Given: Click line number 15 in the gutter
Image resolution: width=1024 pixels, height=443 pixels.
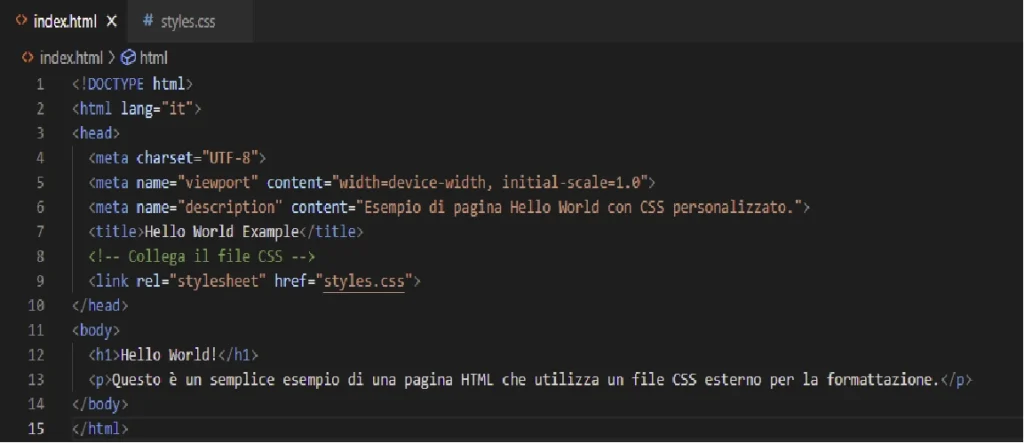Looking at the screenshot, I should (x=37, y=429).
